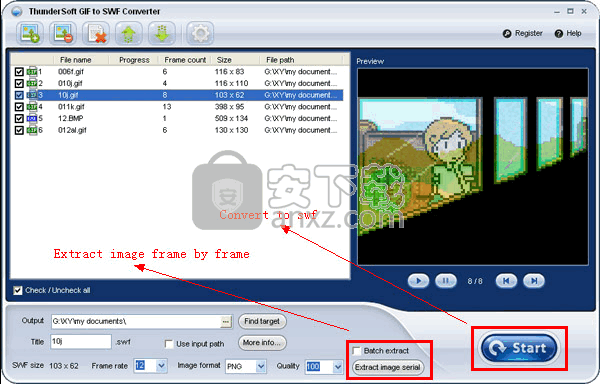Viewport: 600px width, 384px height.
Task: Select the 010j.gif file name
Action: [x=70, y=83]
